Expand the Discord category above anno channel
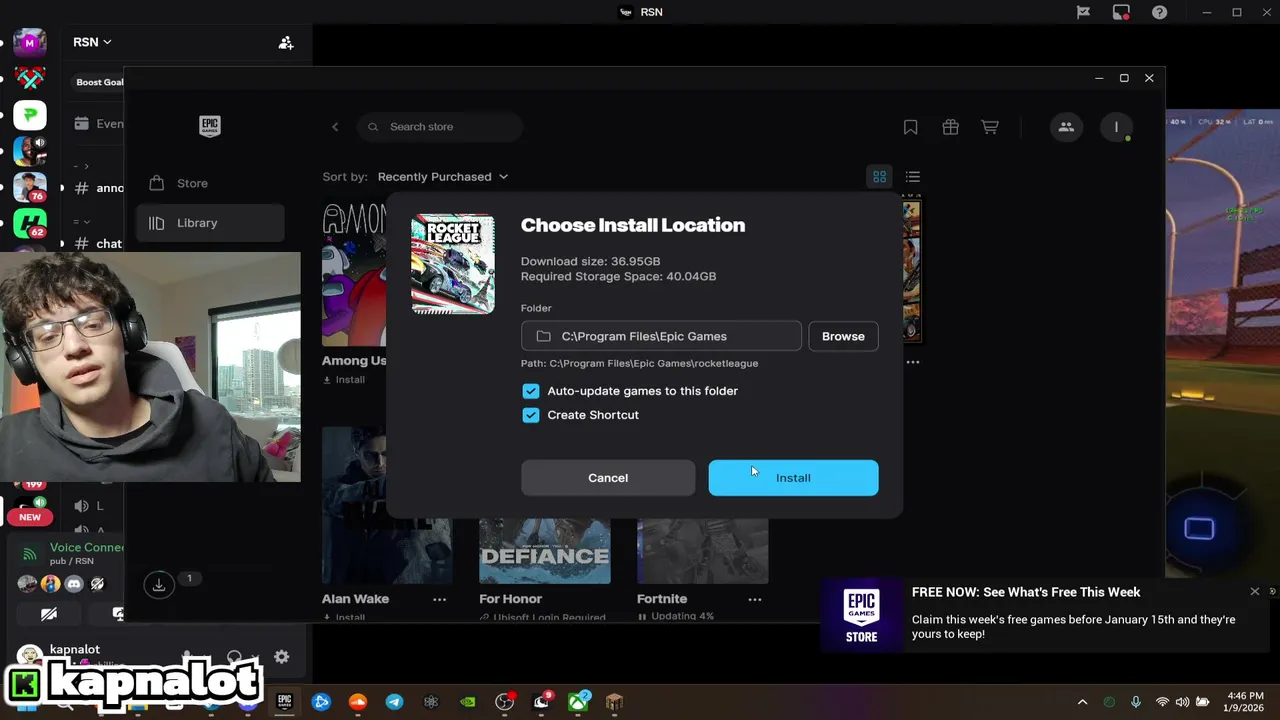 (82, 166)
